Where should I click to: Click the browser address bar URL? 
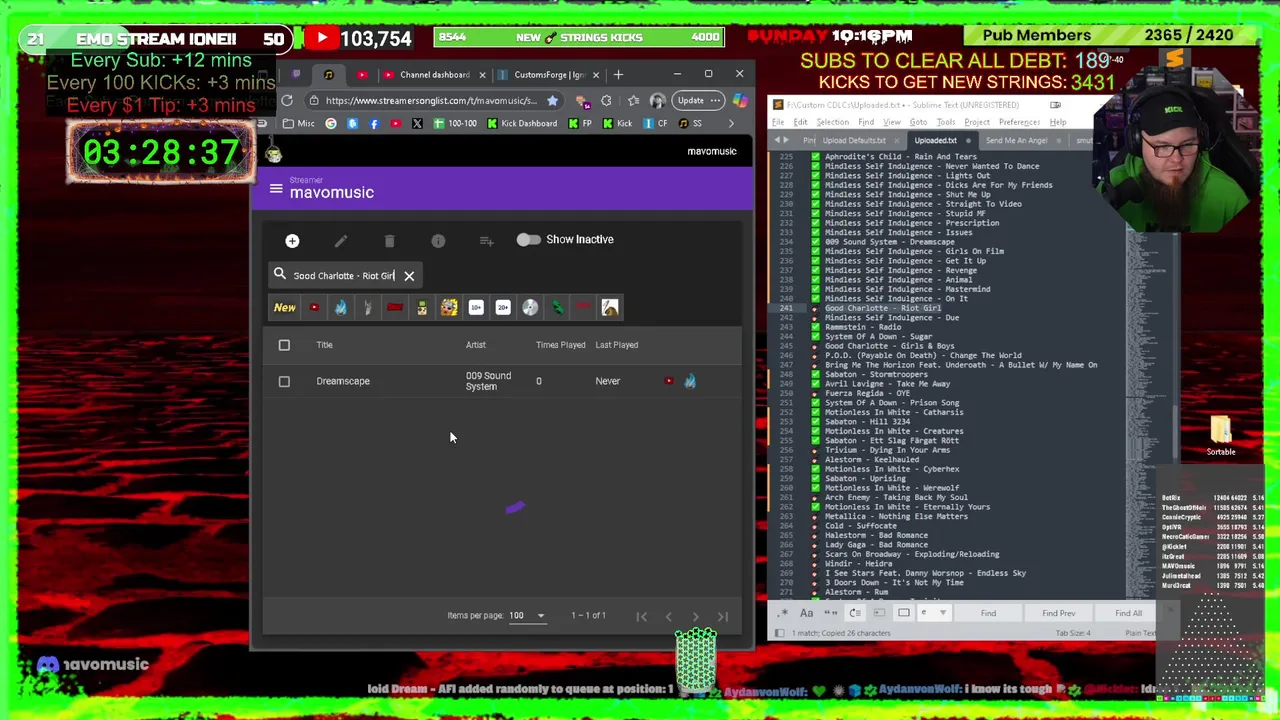tap(431, 100)
